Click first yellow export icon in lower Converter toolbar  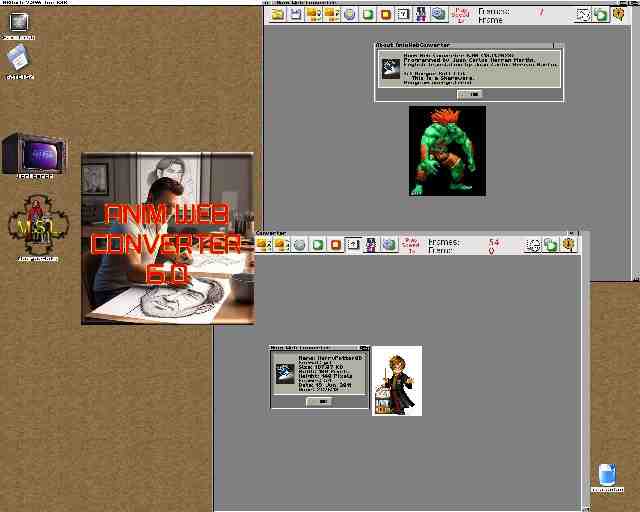263,245
